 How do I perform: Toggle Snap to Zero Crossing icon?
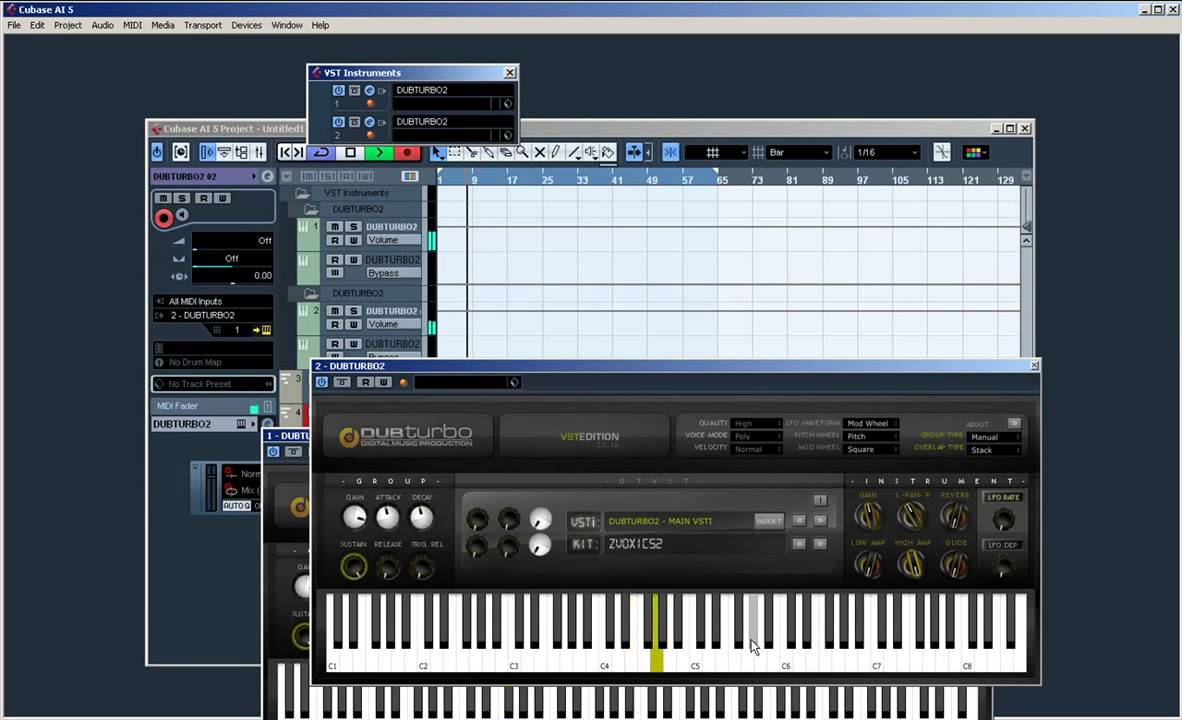pos(942,152)
